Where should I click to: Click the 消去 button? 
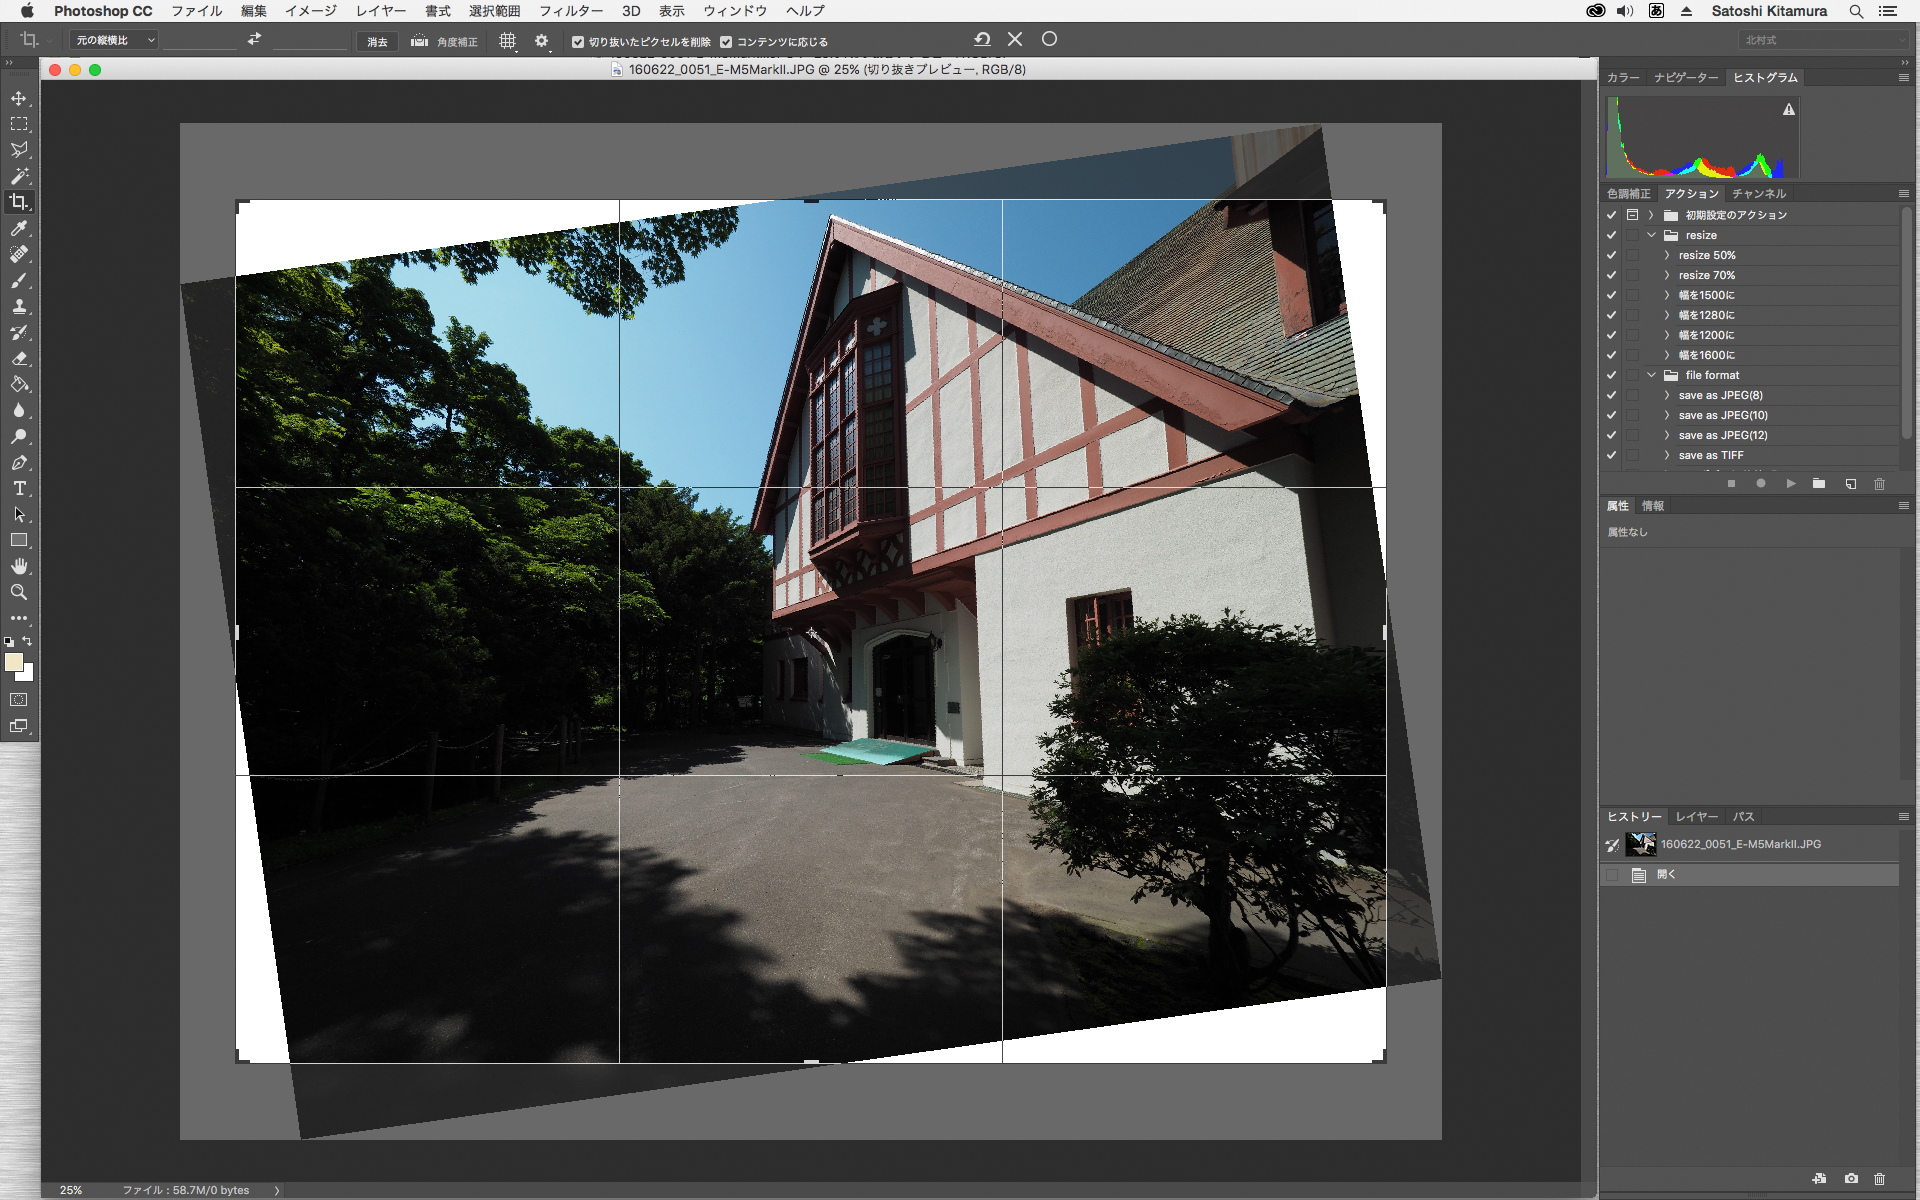pos(377,42)
